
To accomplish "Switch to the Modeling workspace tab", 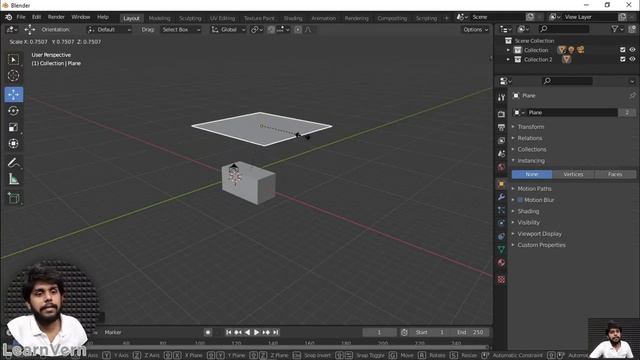I will (x=159, y=18).
